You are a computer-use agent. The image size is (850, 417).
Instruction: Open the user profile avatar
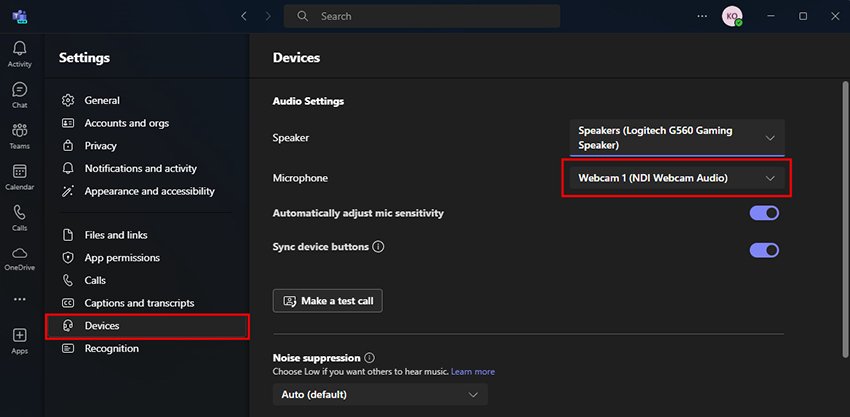click(731, 17)
